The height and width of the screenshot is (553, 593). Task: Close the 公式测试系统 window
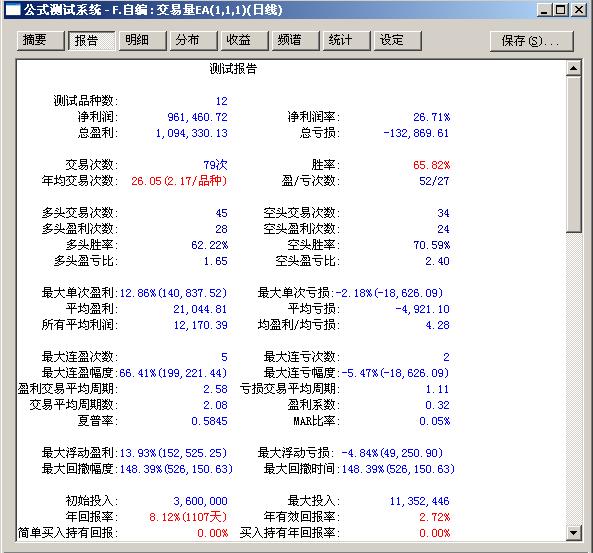point(579,10)
